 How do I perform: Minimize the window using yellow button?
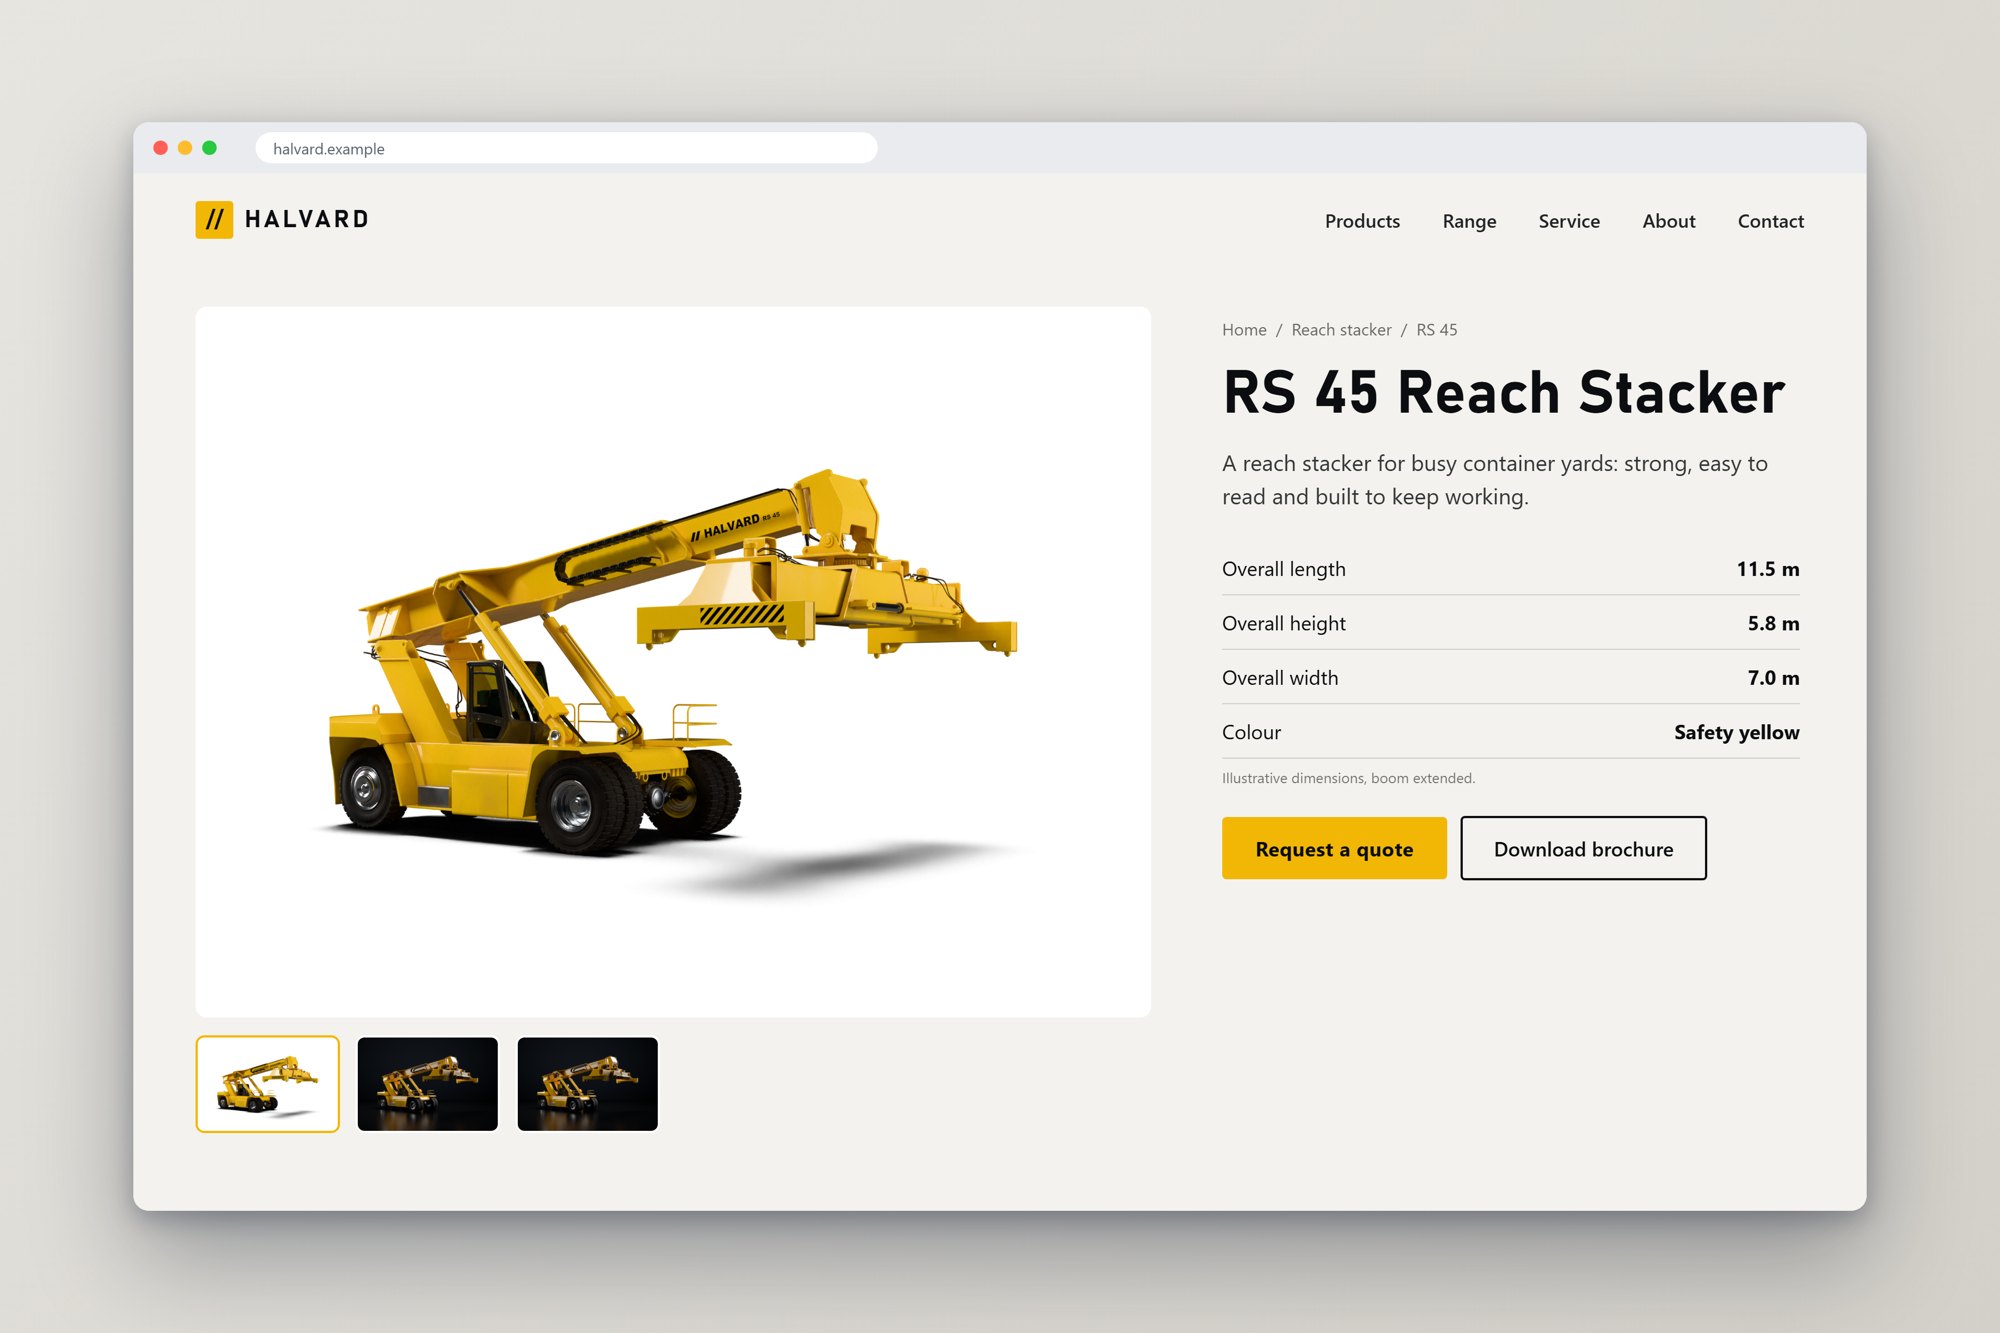[x=185, y=148]
